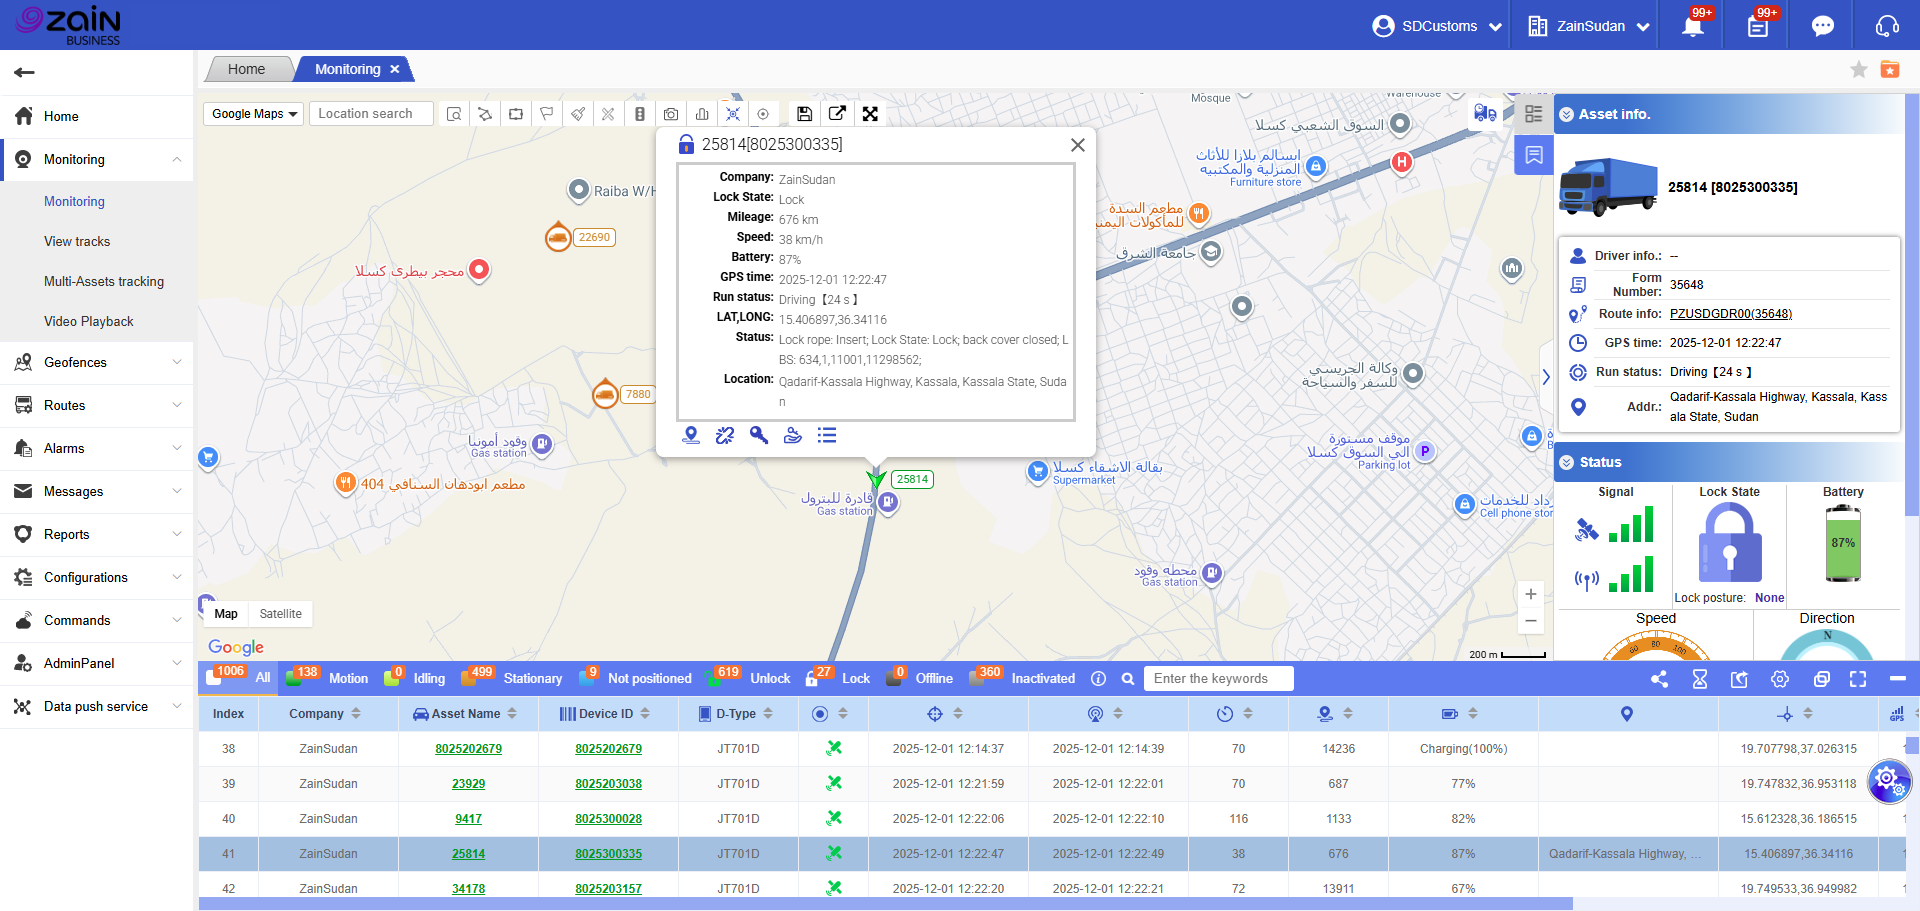Click the share icon above the asset table
Screen dimensions: 1920x911
pyautogui.click(x=1659, y=679)
